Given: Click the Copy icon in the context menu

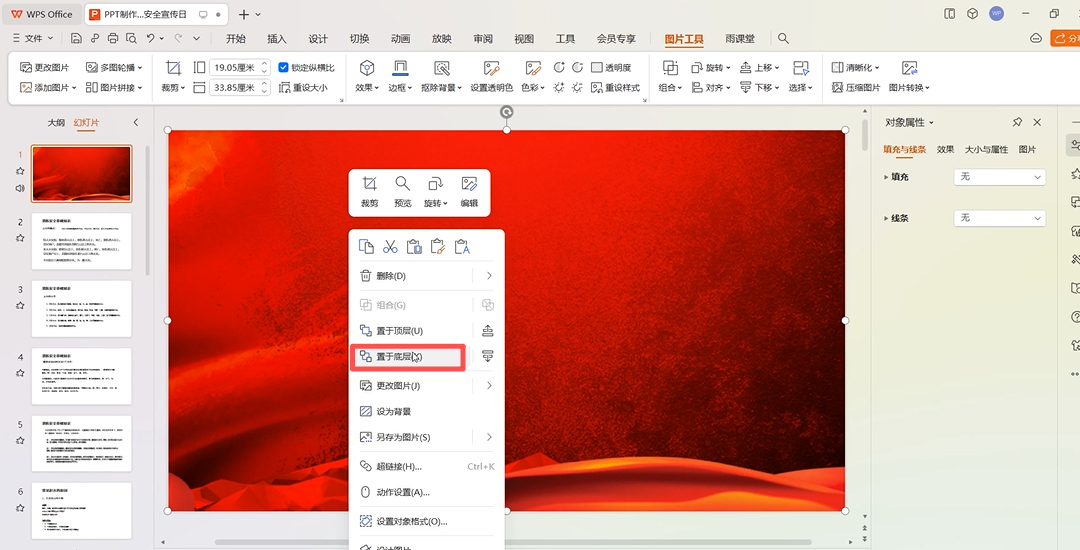Looking at the screenshot, I should [366, 247].
